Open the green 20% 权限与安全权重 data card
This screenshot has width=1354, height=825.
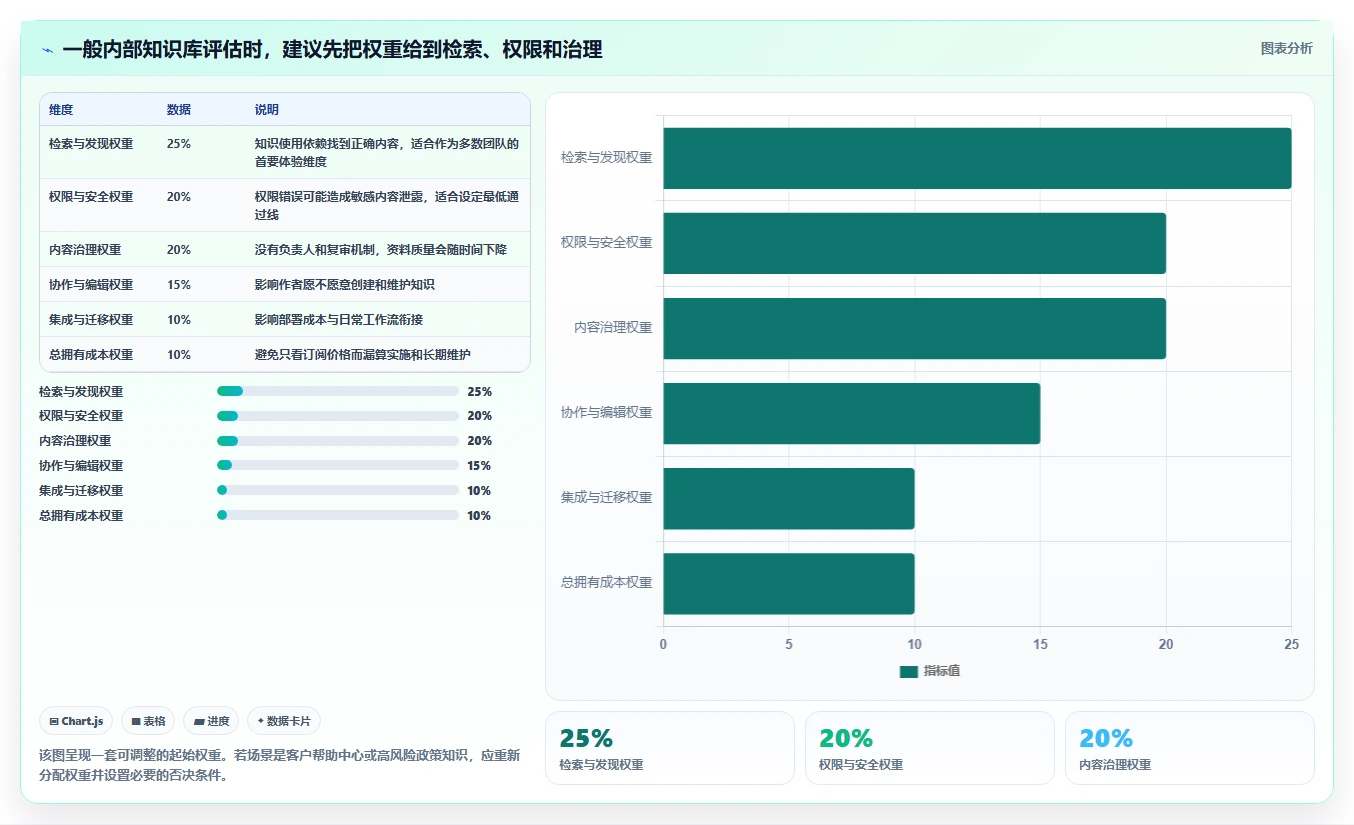(929, 747)
